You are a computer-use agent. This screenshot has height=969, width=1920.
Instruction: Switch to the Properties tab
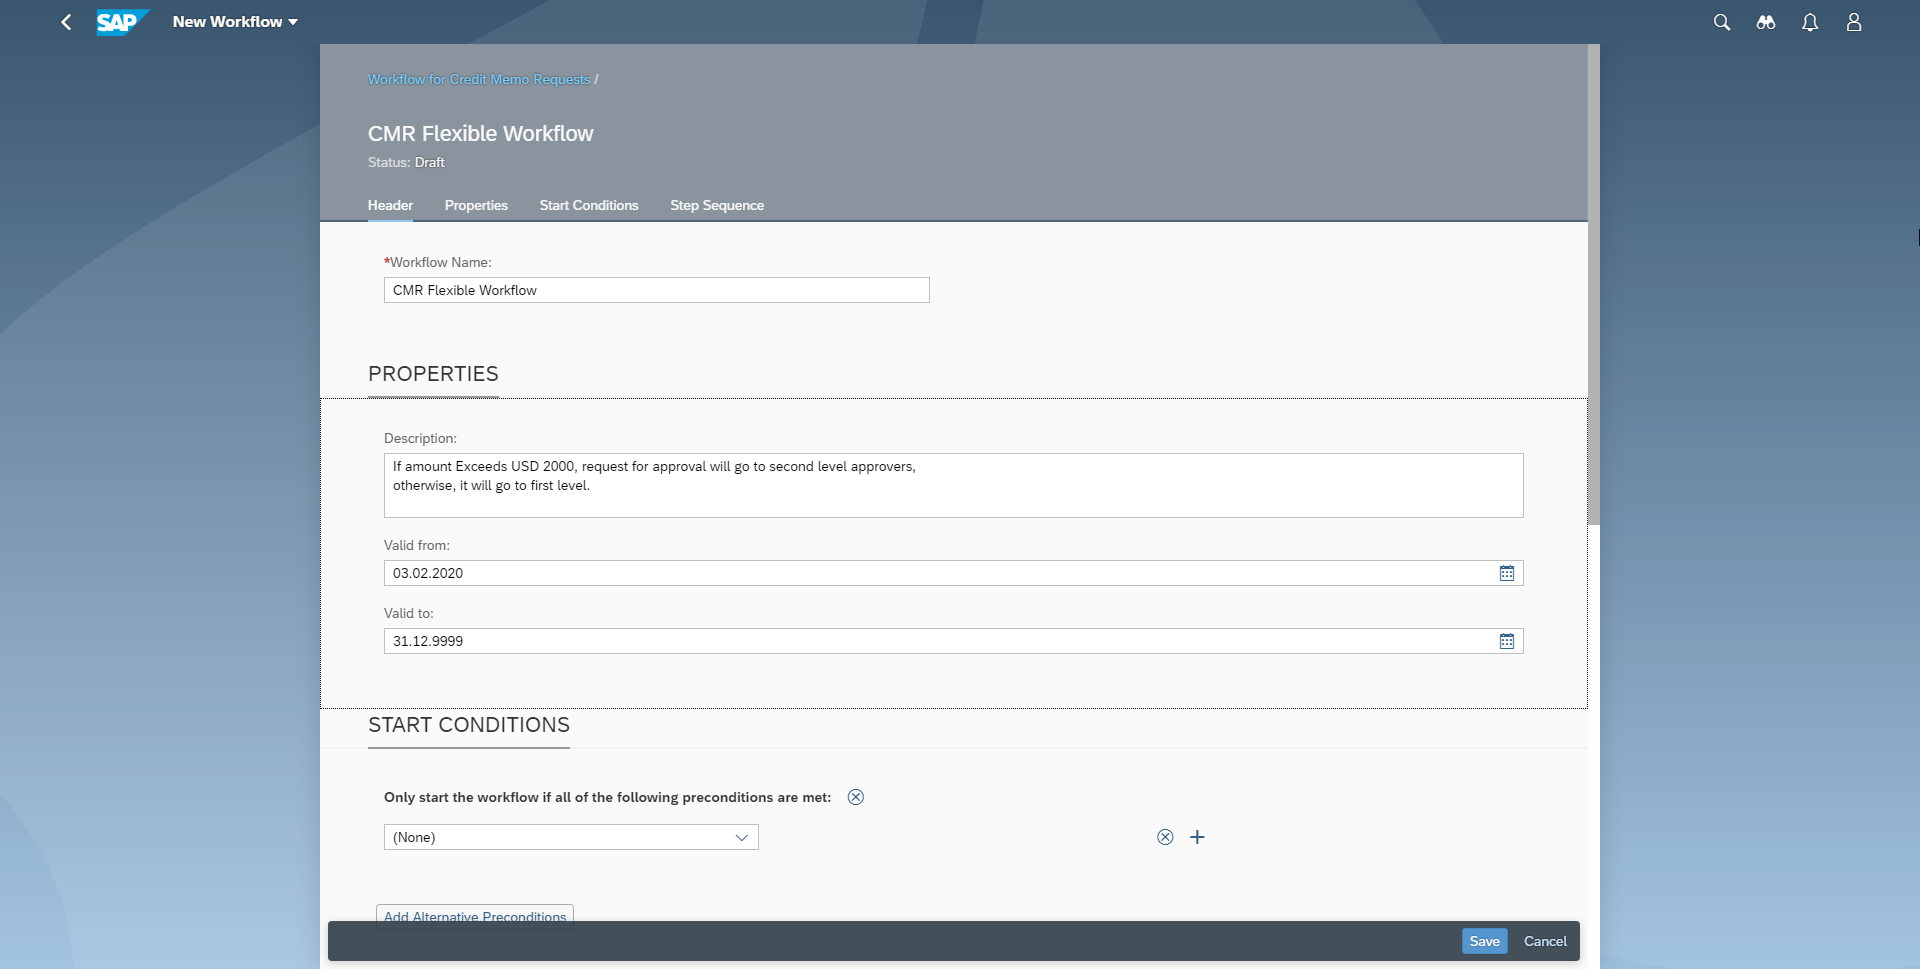point(476,205)
